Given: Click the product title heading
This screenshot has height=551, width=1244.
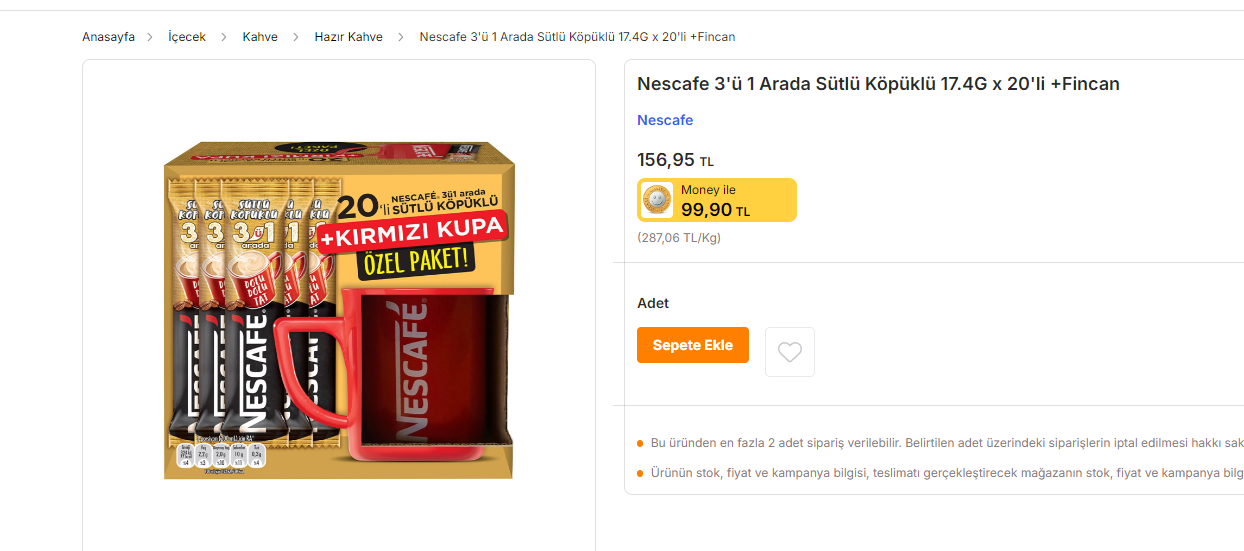Looking at the screenshot, I should coord(878,84).
